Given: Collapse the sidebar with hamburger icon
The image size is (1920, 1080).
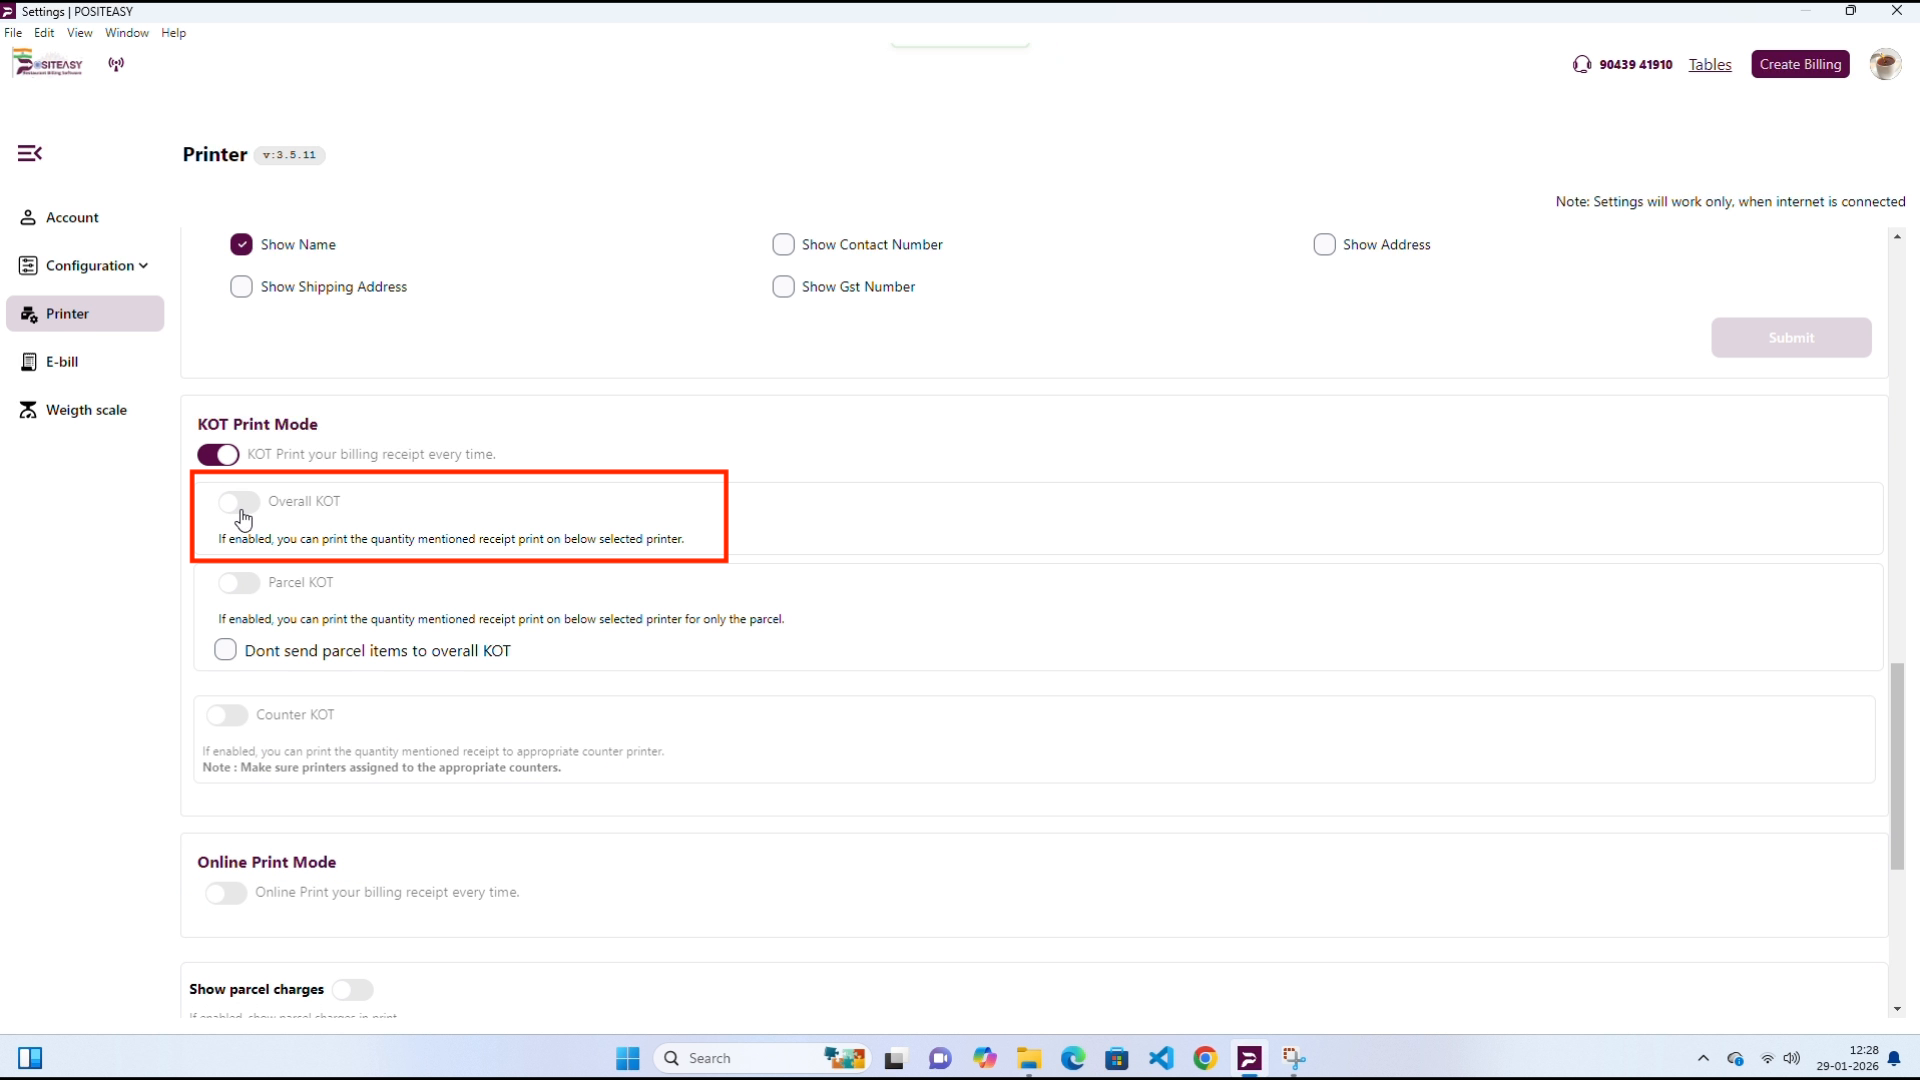Looking at the screenshot, I should (30, 153).
